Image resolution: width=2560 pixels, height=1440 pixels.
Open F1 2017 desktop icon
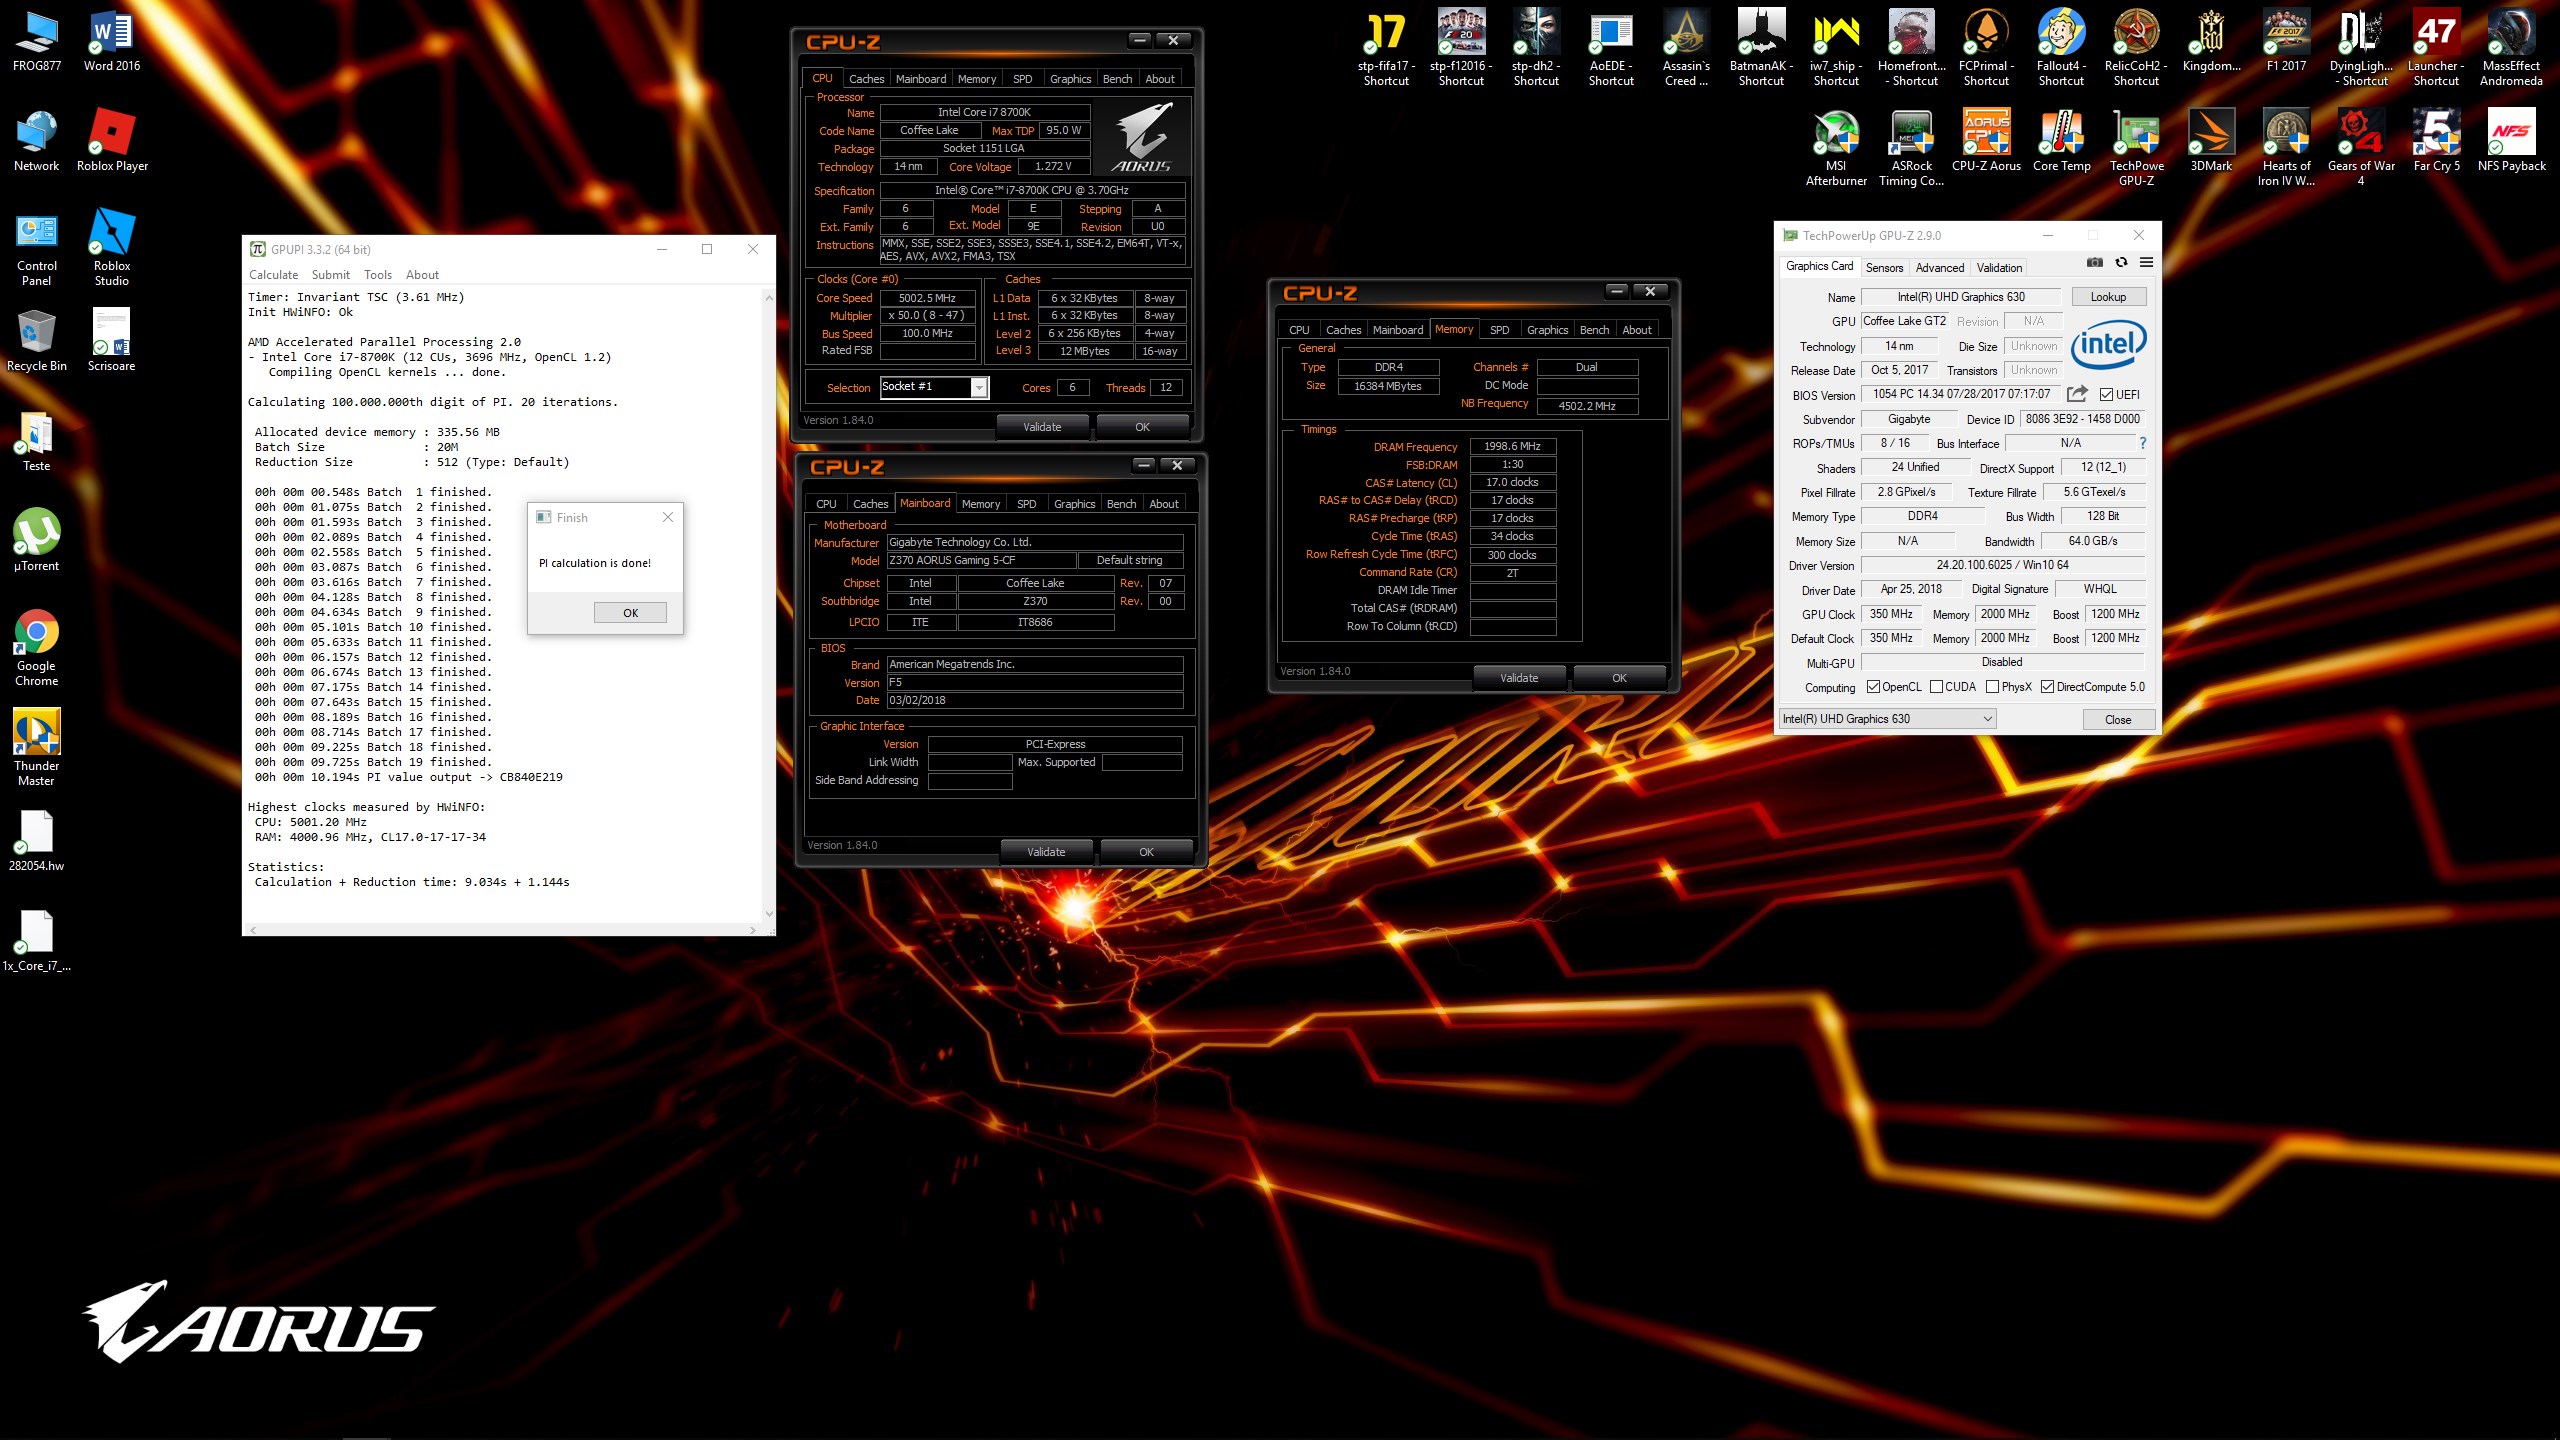pos(2286,42)
